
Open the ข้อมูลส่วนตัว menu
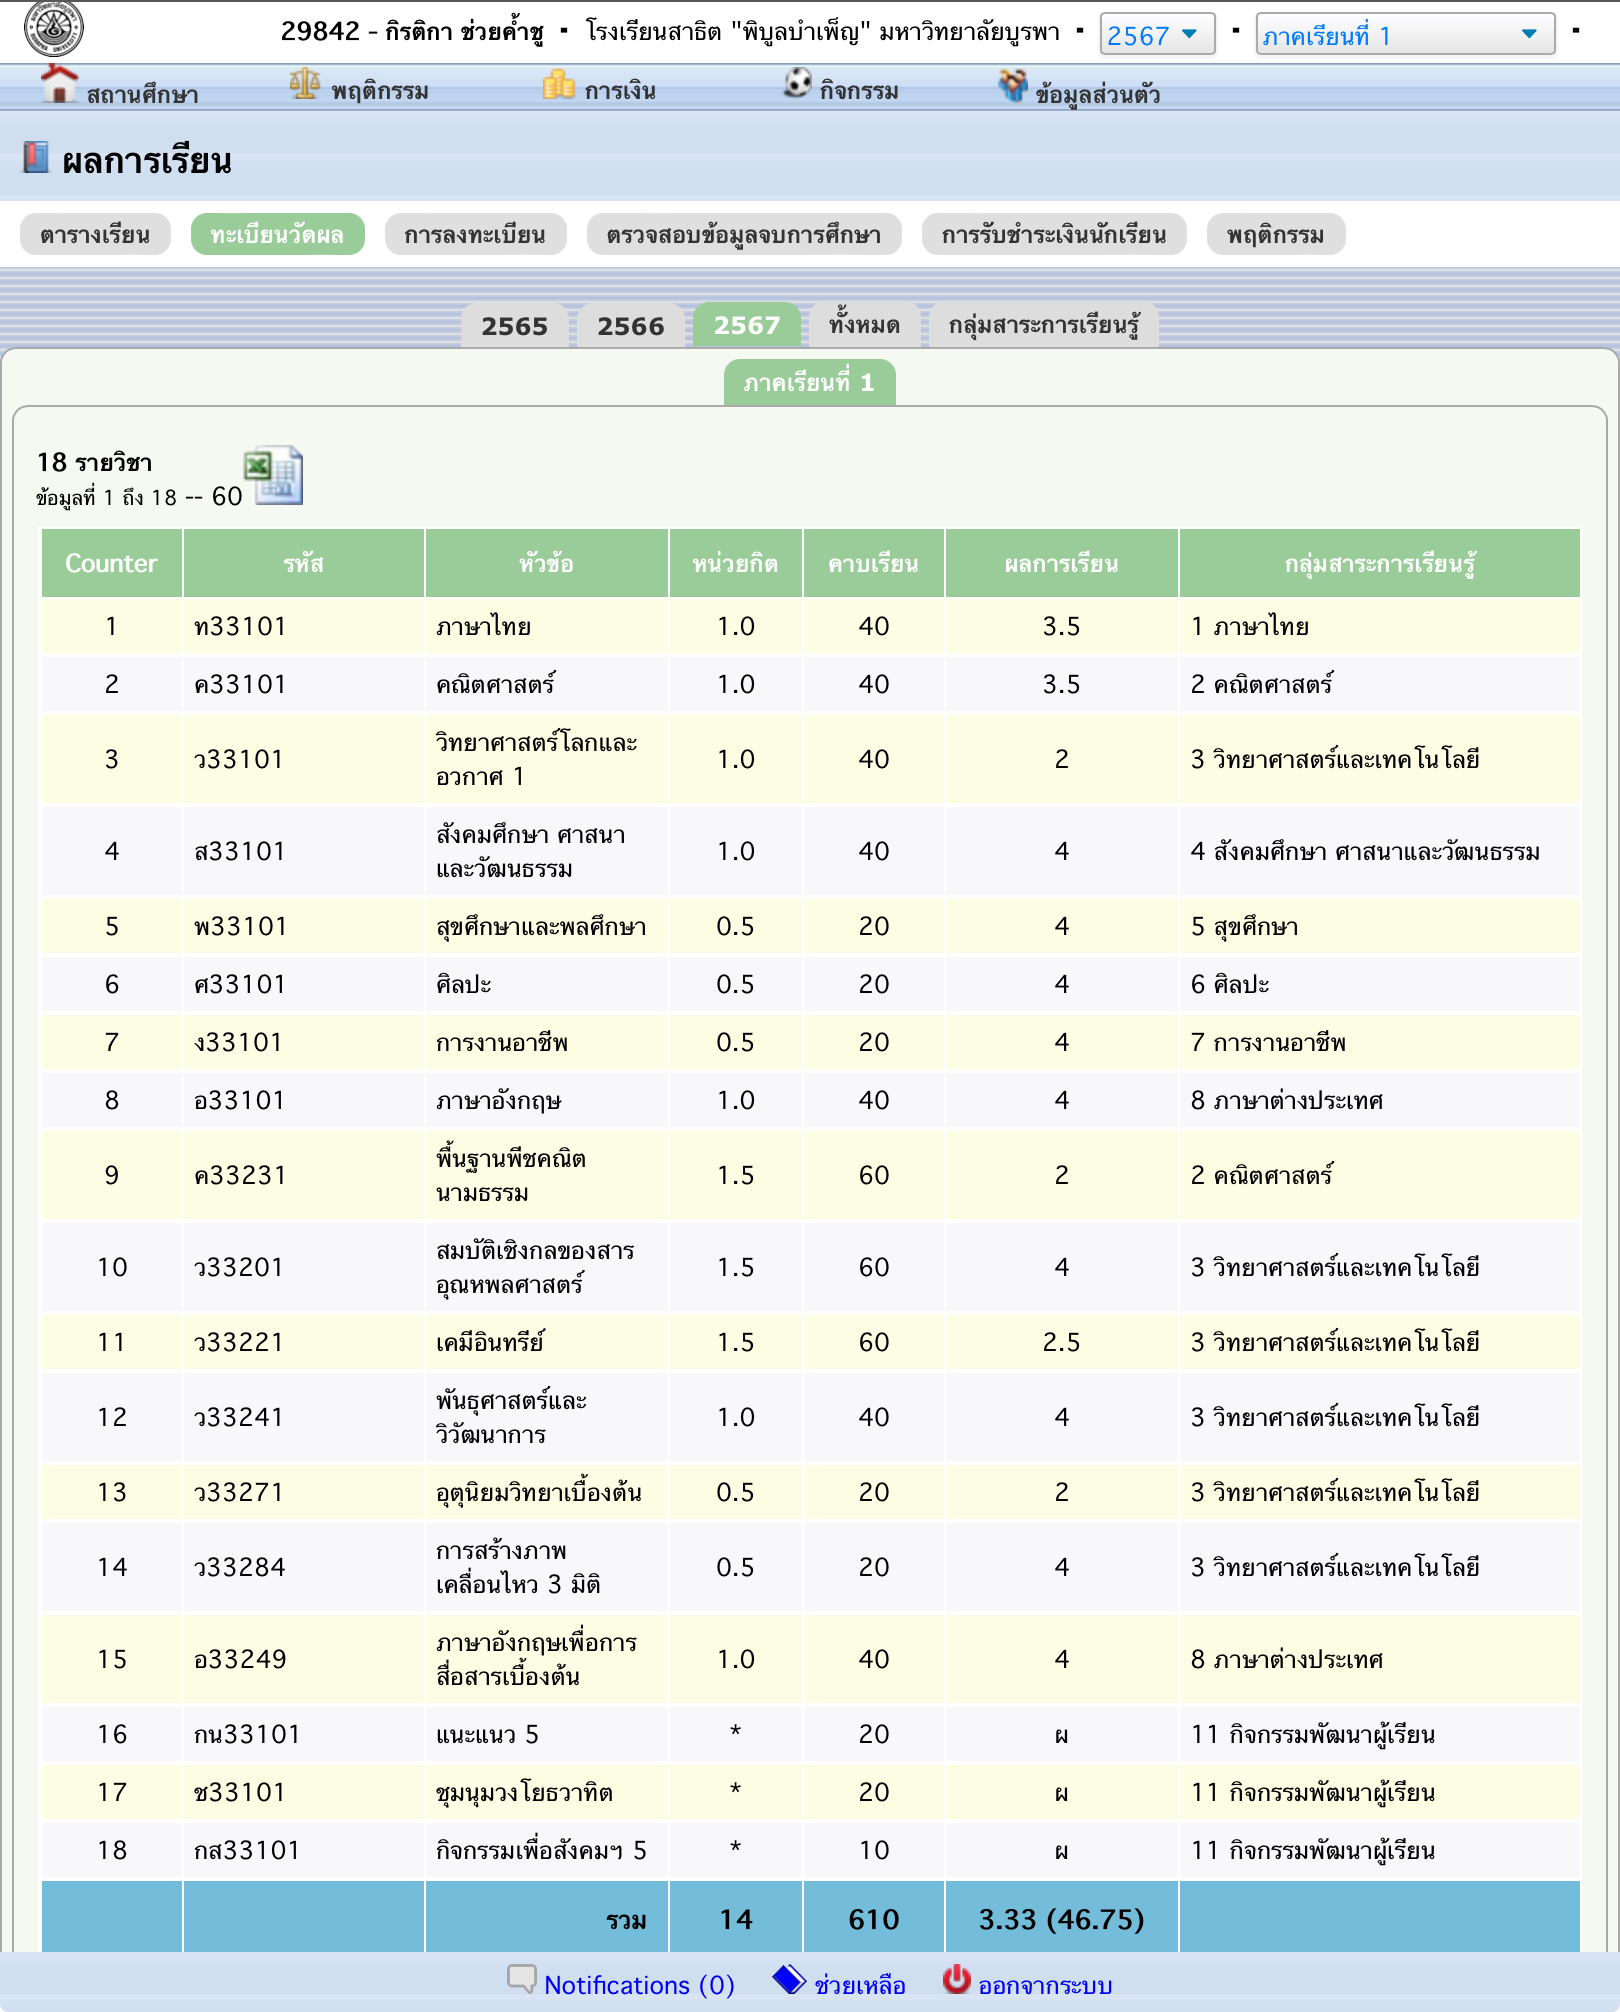[1098, 94]
